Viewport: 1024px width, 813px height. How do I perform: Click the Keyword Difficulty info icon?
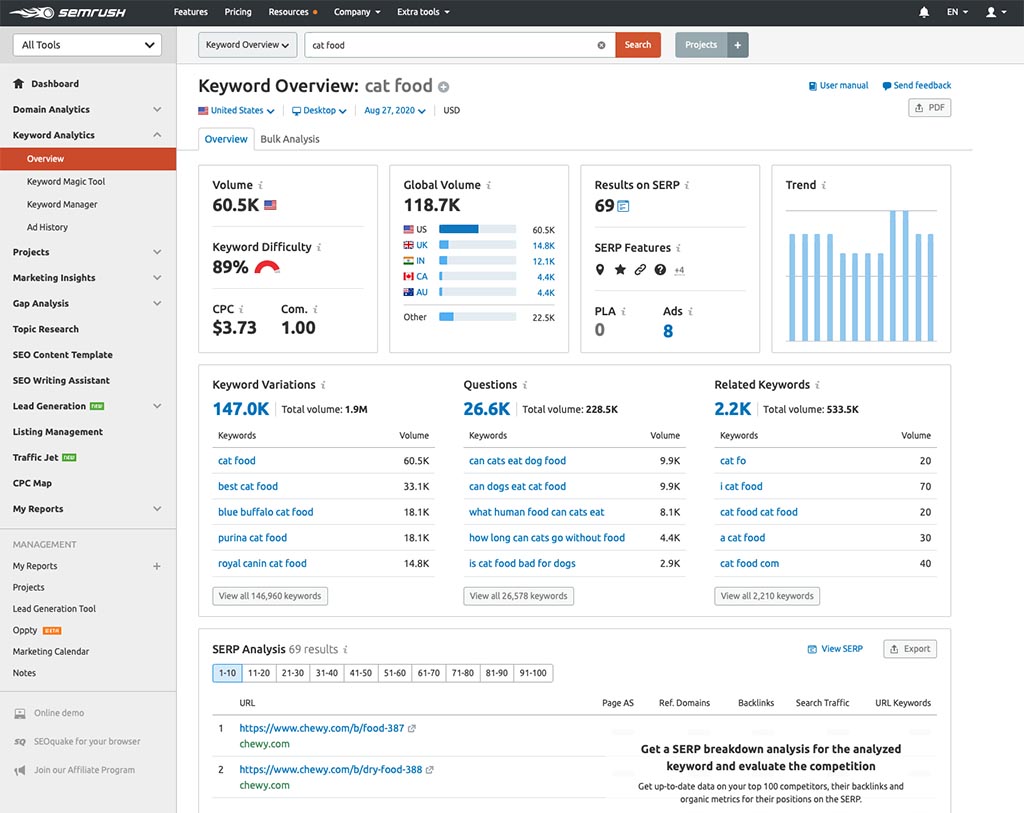pos(319,247)
